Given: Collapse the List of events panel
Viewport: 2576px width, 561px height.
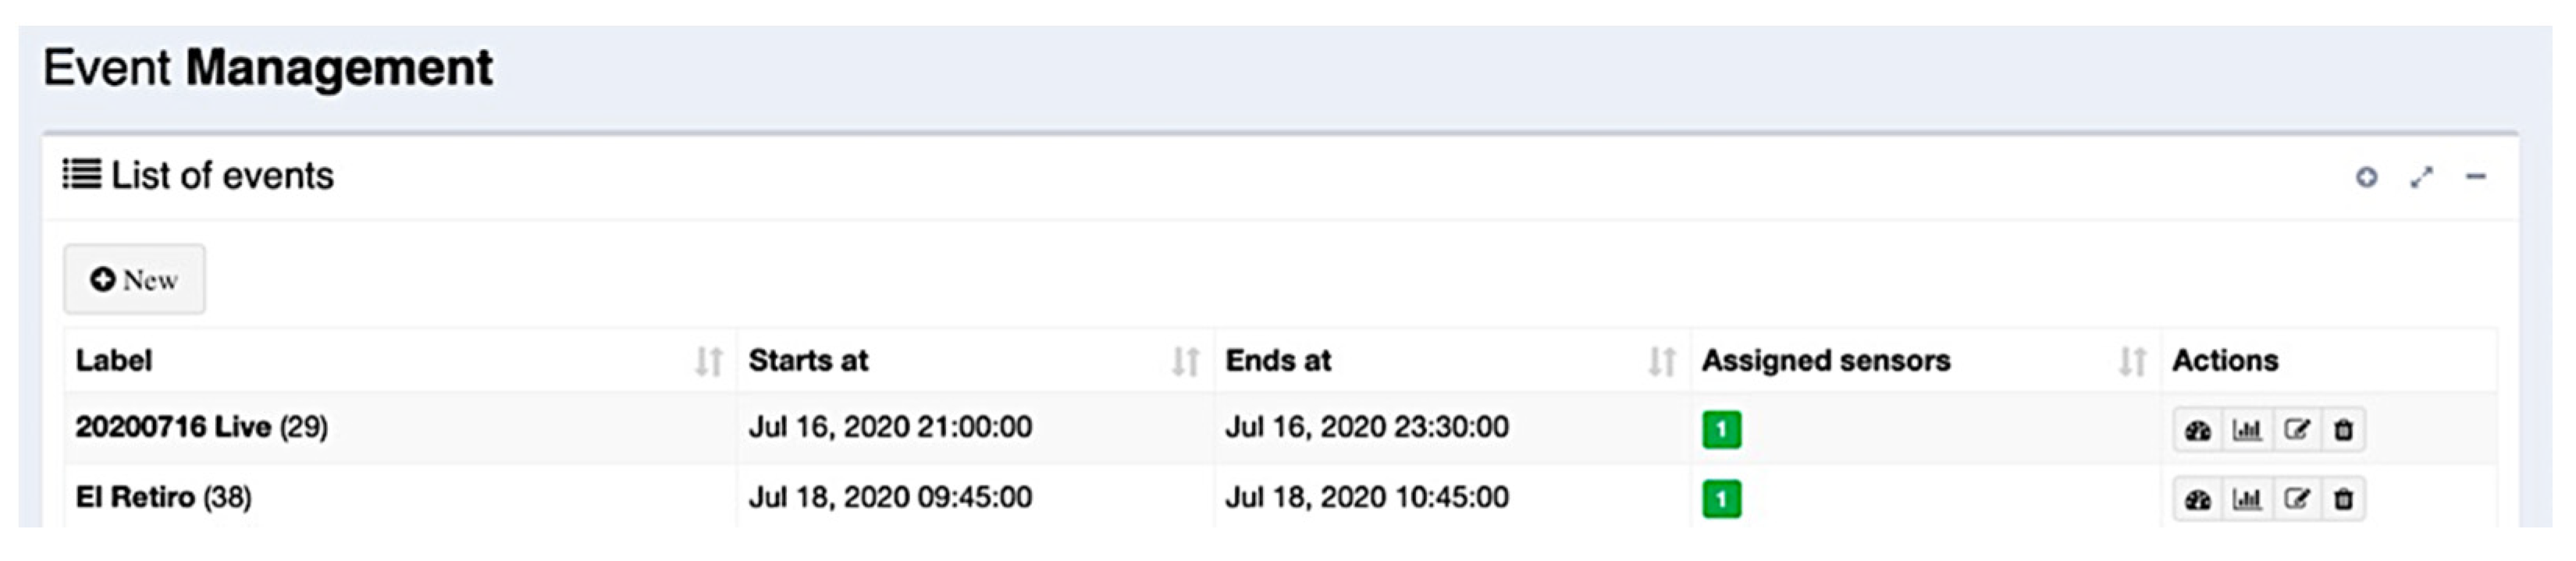Looking at the screenshot, I should (x=2476, y=178).
